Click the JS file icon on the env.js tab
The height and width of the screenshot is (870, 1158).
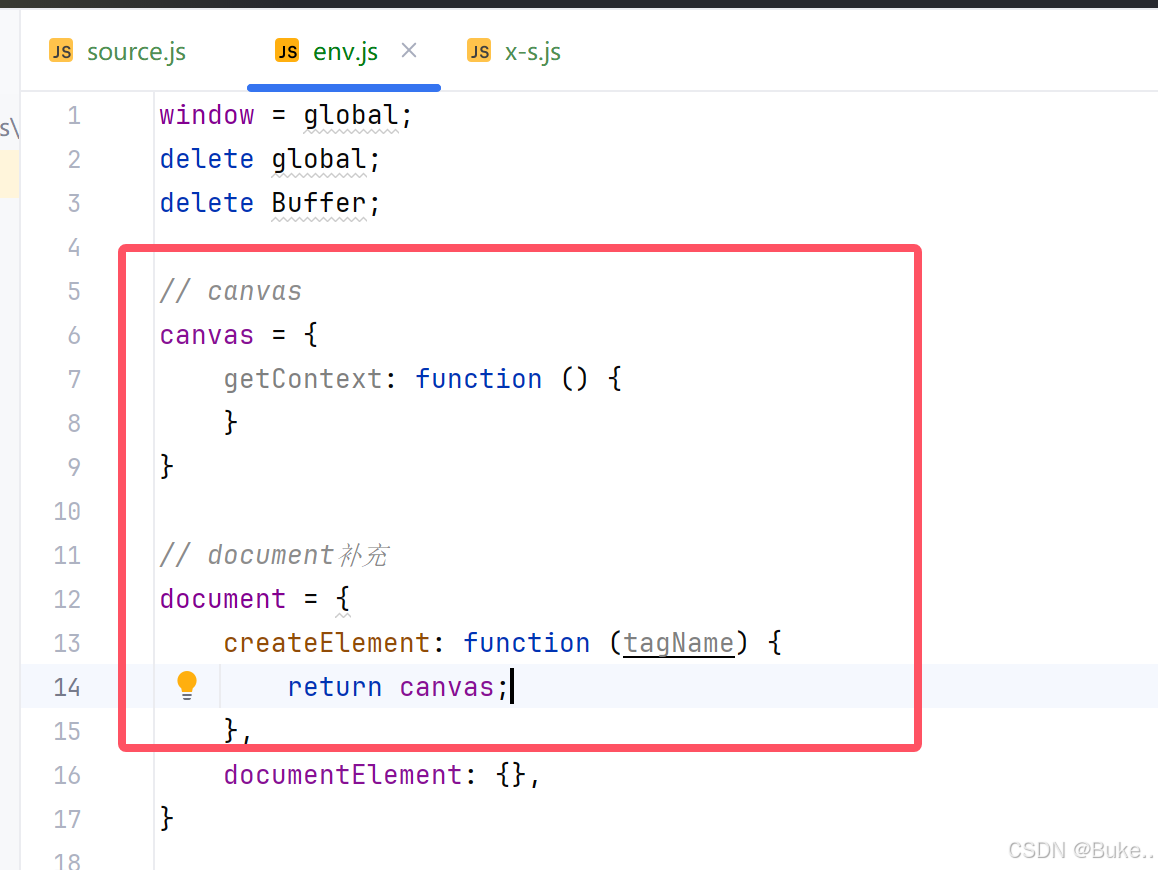pos(287,50)
